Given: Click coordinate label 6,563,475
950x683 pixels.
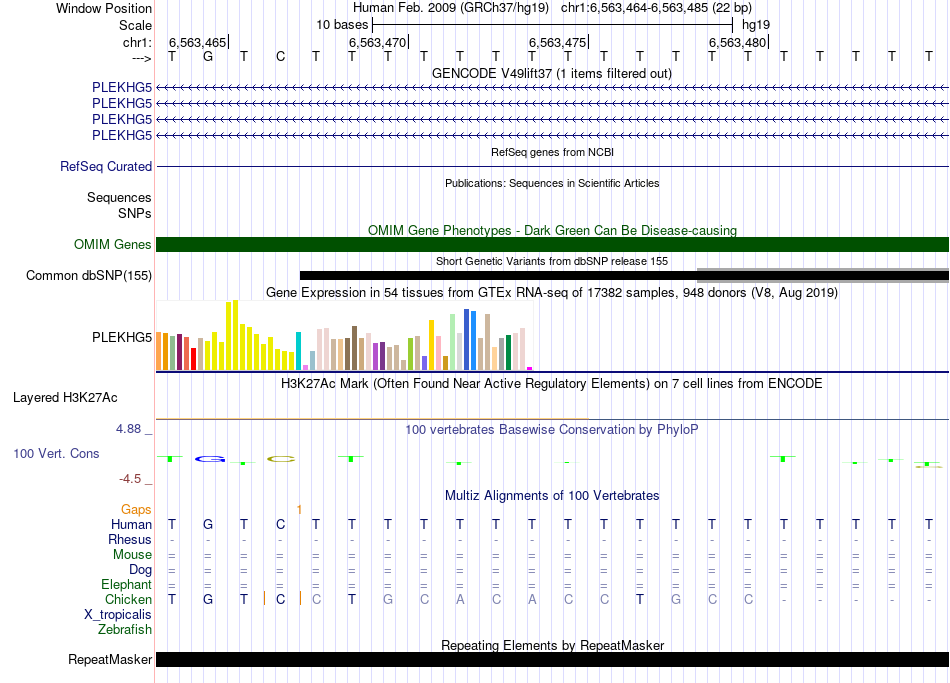Looking at the screenshot, I should pos(557,42).
